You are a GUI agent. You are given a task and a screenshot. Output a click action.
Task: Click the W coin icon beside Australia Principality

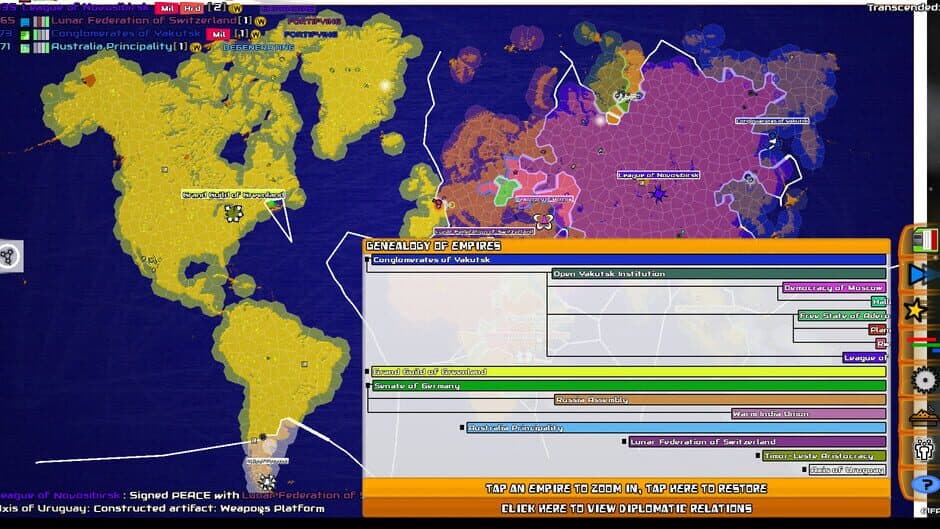(195, 47)
